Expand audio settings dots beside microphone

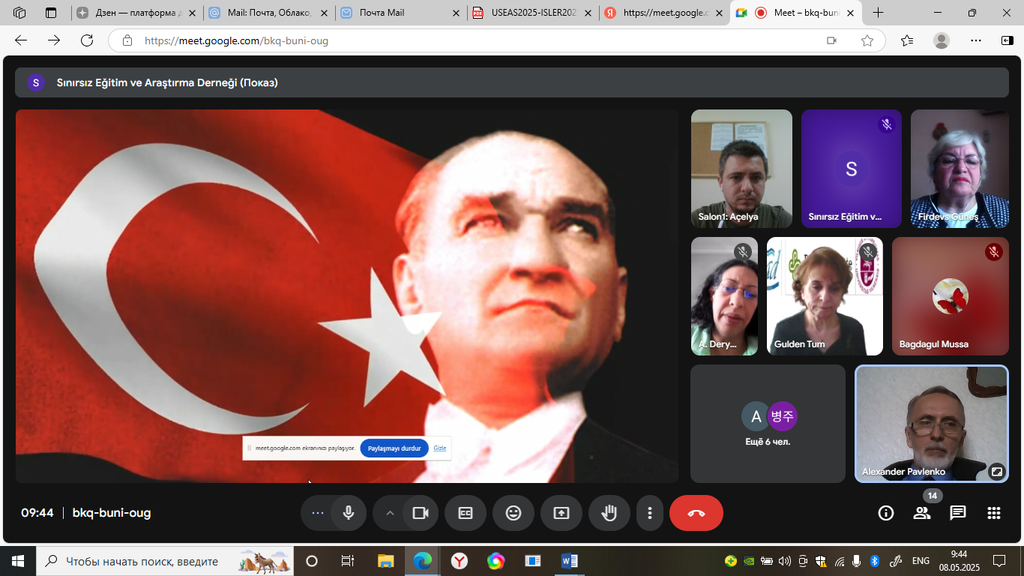tap(318, 513)
